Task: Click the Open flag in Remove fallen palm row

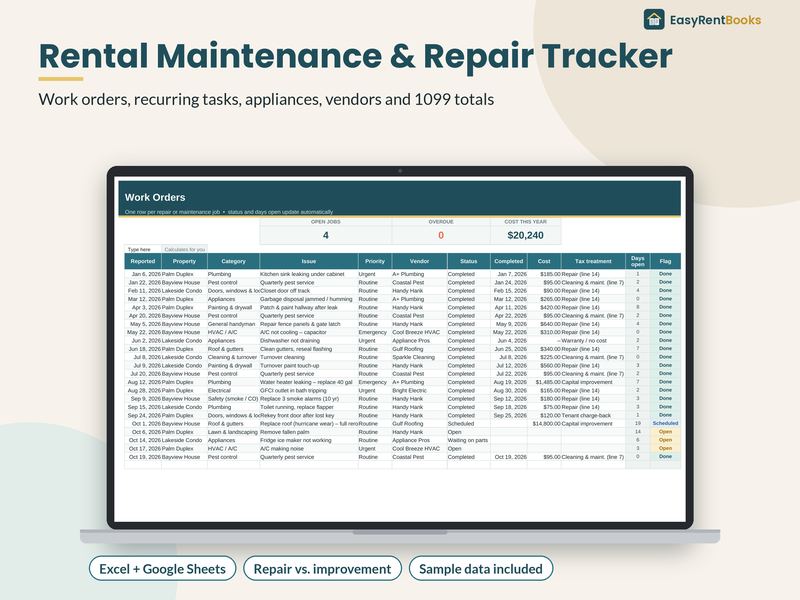Action: (665, 432)
